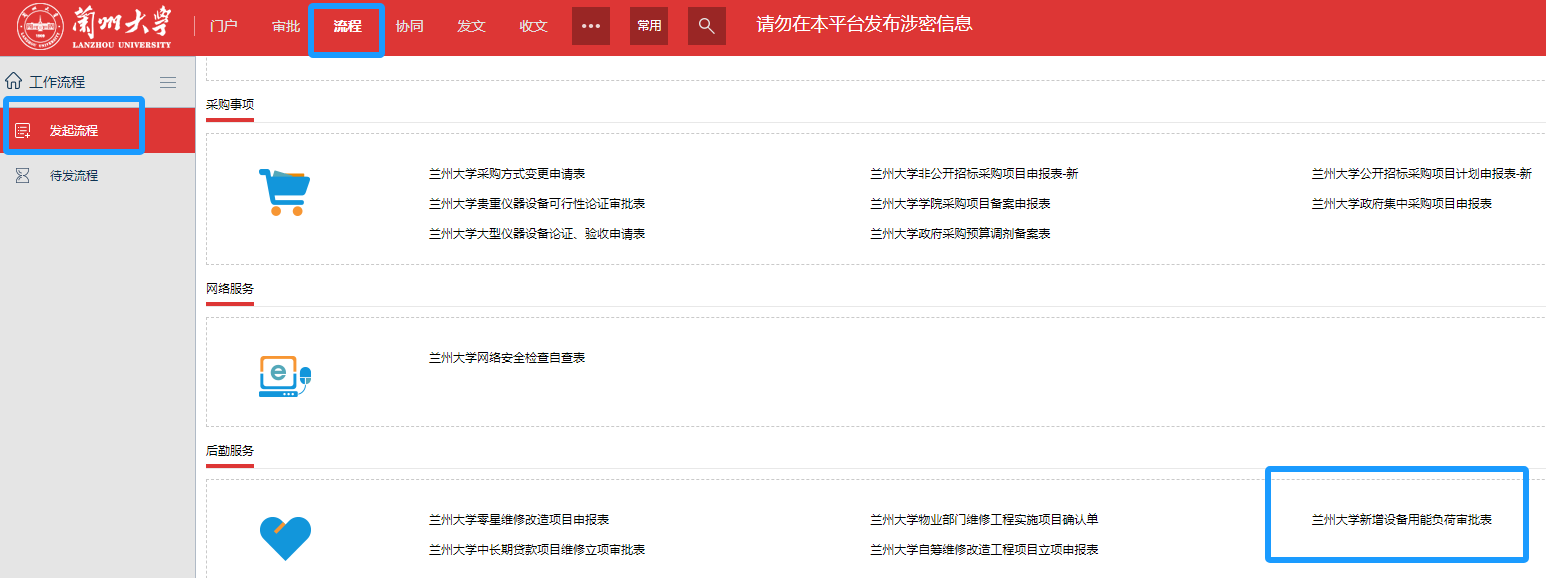Image resolution: width=1546 pixels, height=578 pixels.
Task: Click the 请勿在本平台发布涉密信息 notice
Action: [x=864, y=24]
